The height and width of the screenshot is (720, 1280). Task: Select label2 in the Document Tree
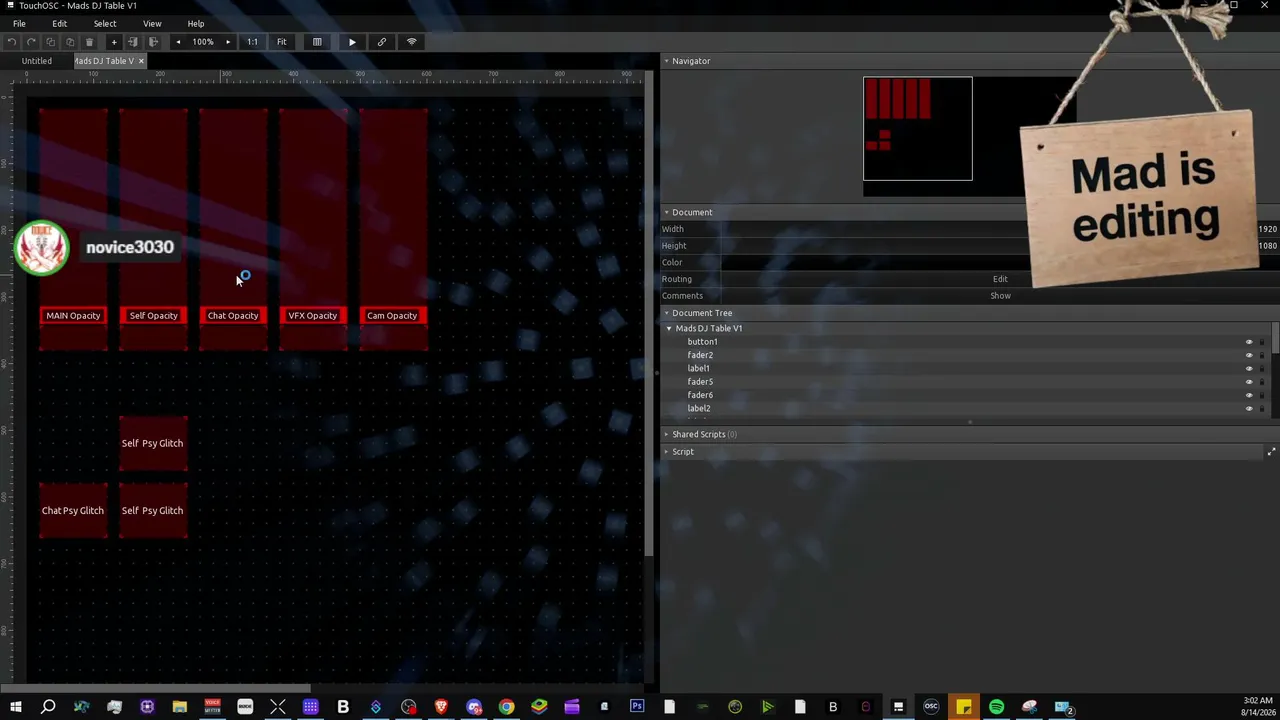point(699,409)
